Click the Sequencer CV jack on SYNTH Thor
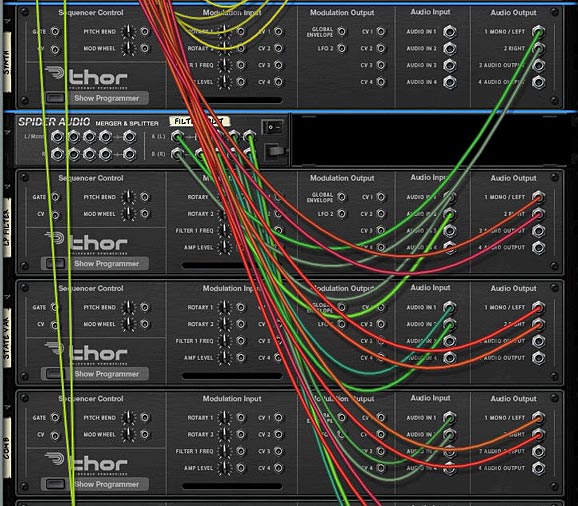Viewport: 578px width, 506px height. pos(55,49)
